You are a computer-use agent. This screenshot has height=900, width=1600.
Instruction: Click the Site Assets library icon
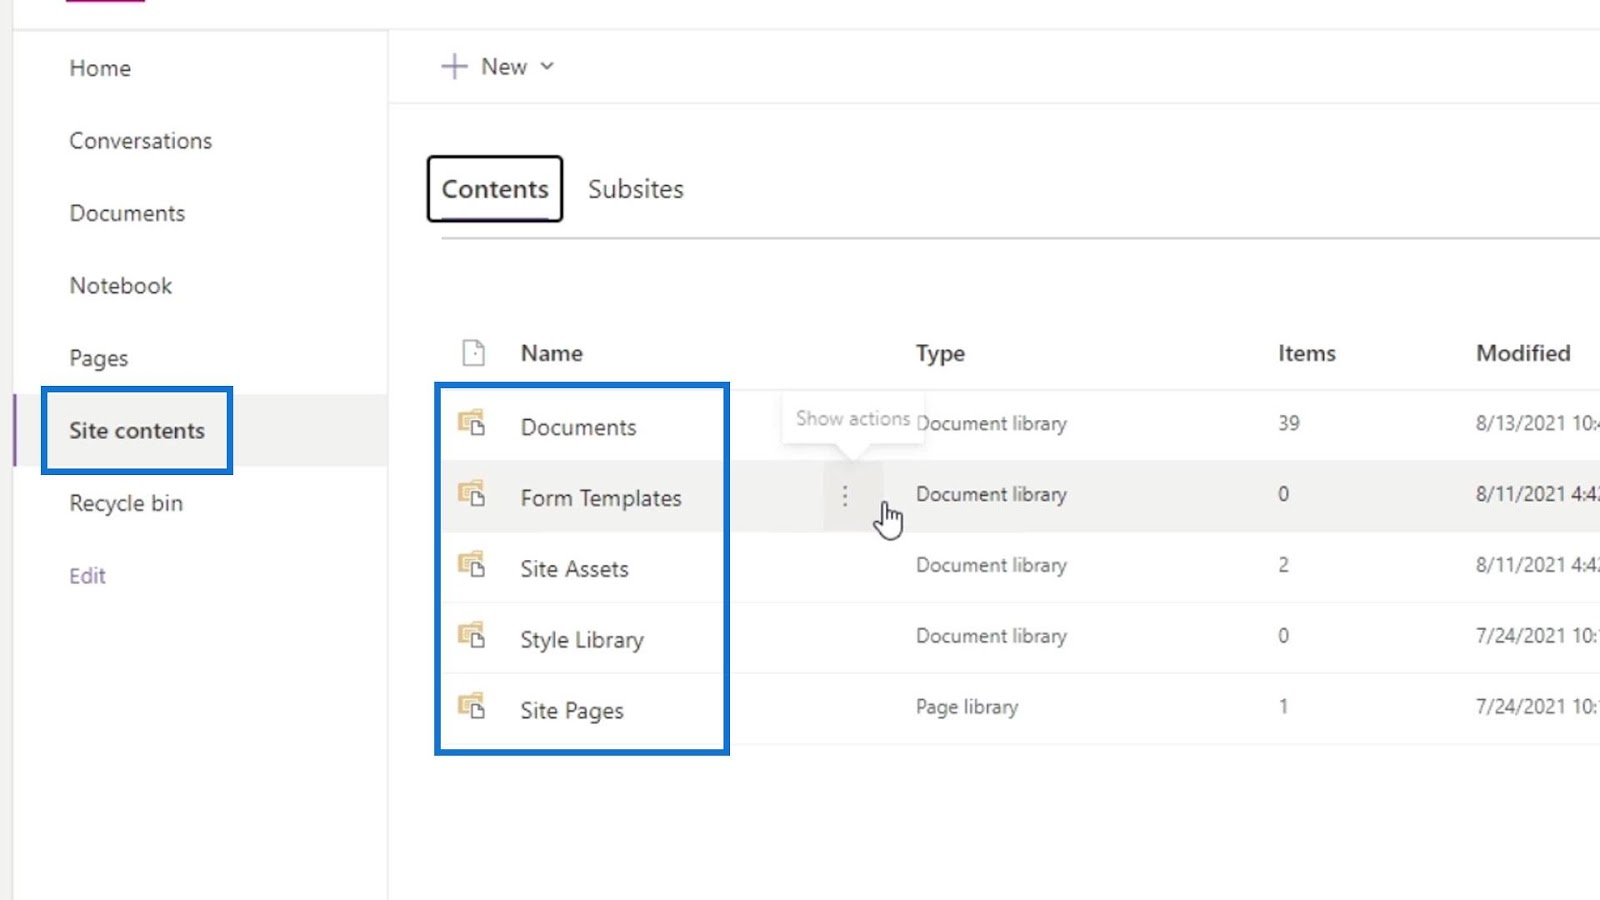point(471,565)
